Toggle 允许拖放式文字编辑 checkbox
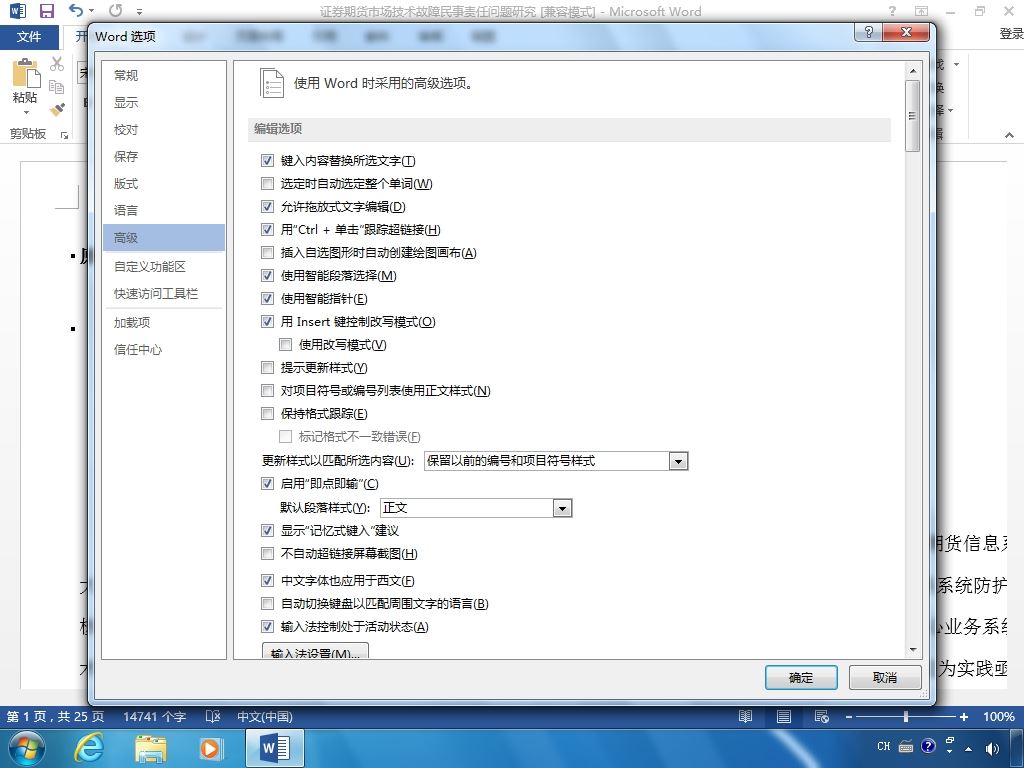The height and width of the screenshot is (768, 1024). 267,206
